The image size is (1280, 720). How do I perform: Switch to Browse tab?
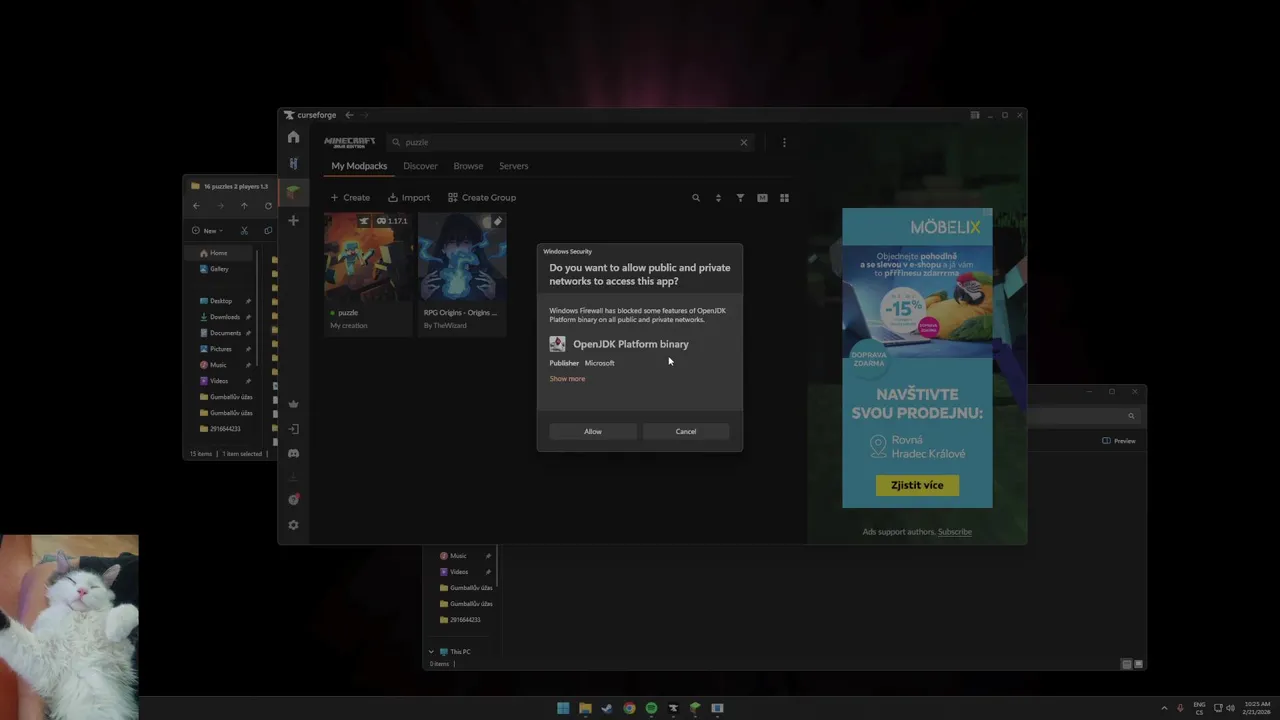(468, 166)
